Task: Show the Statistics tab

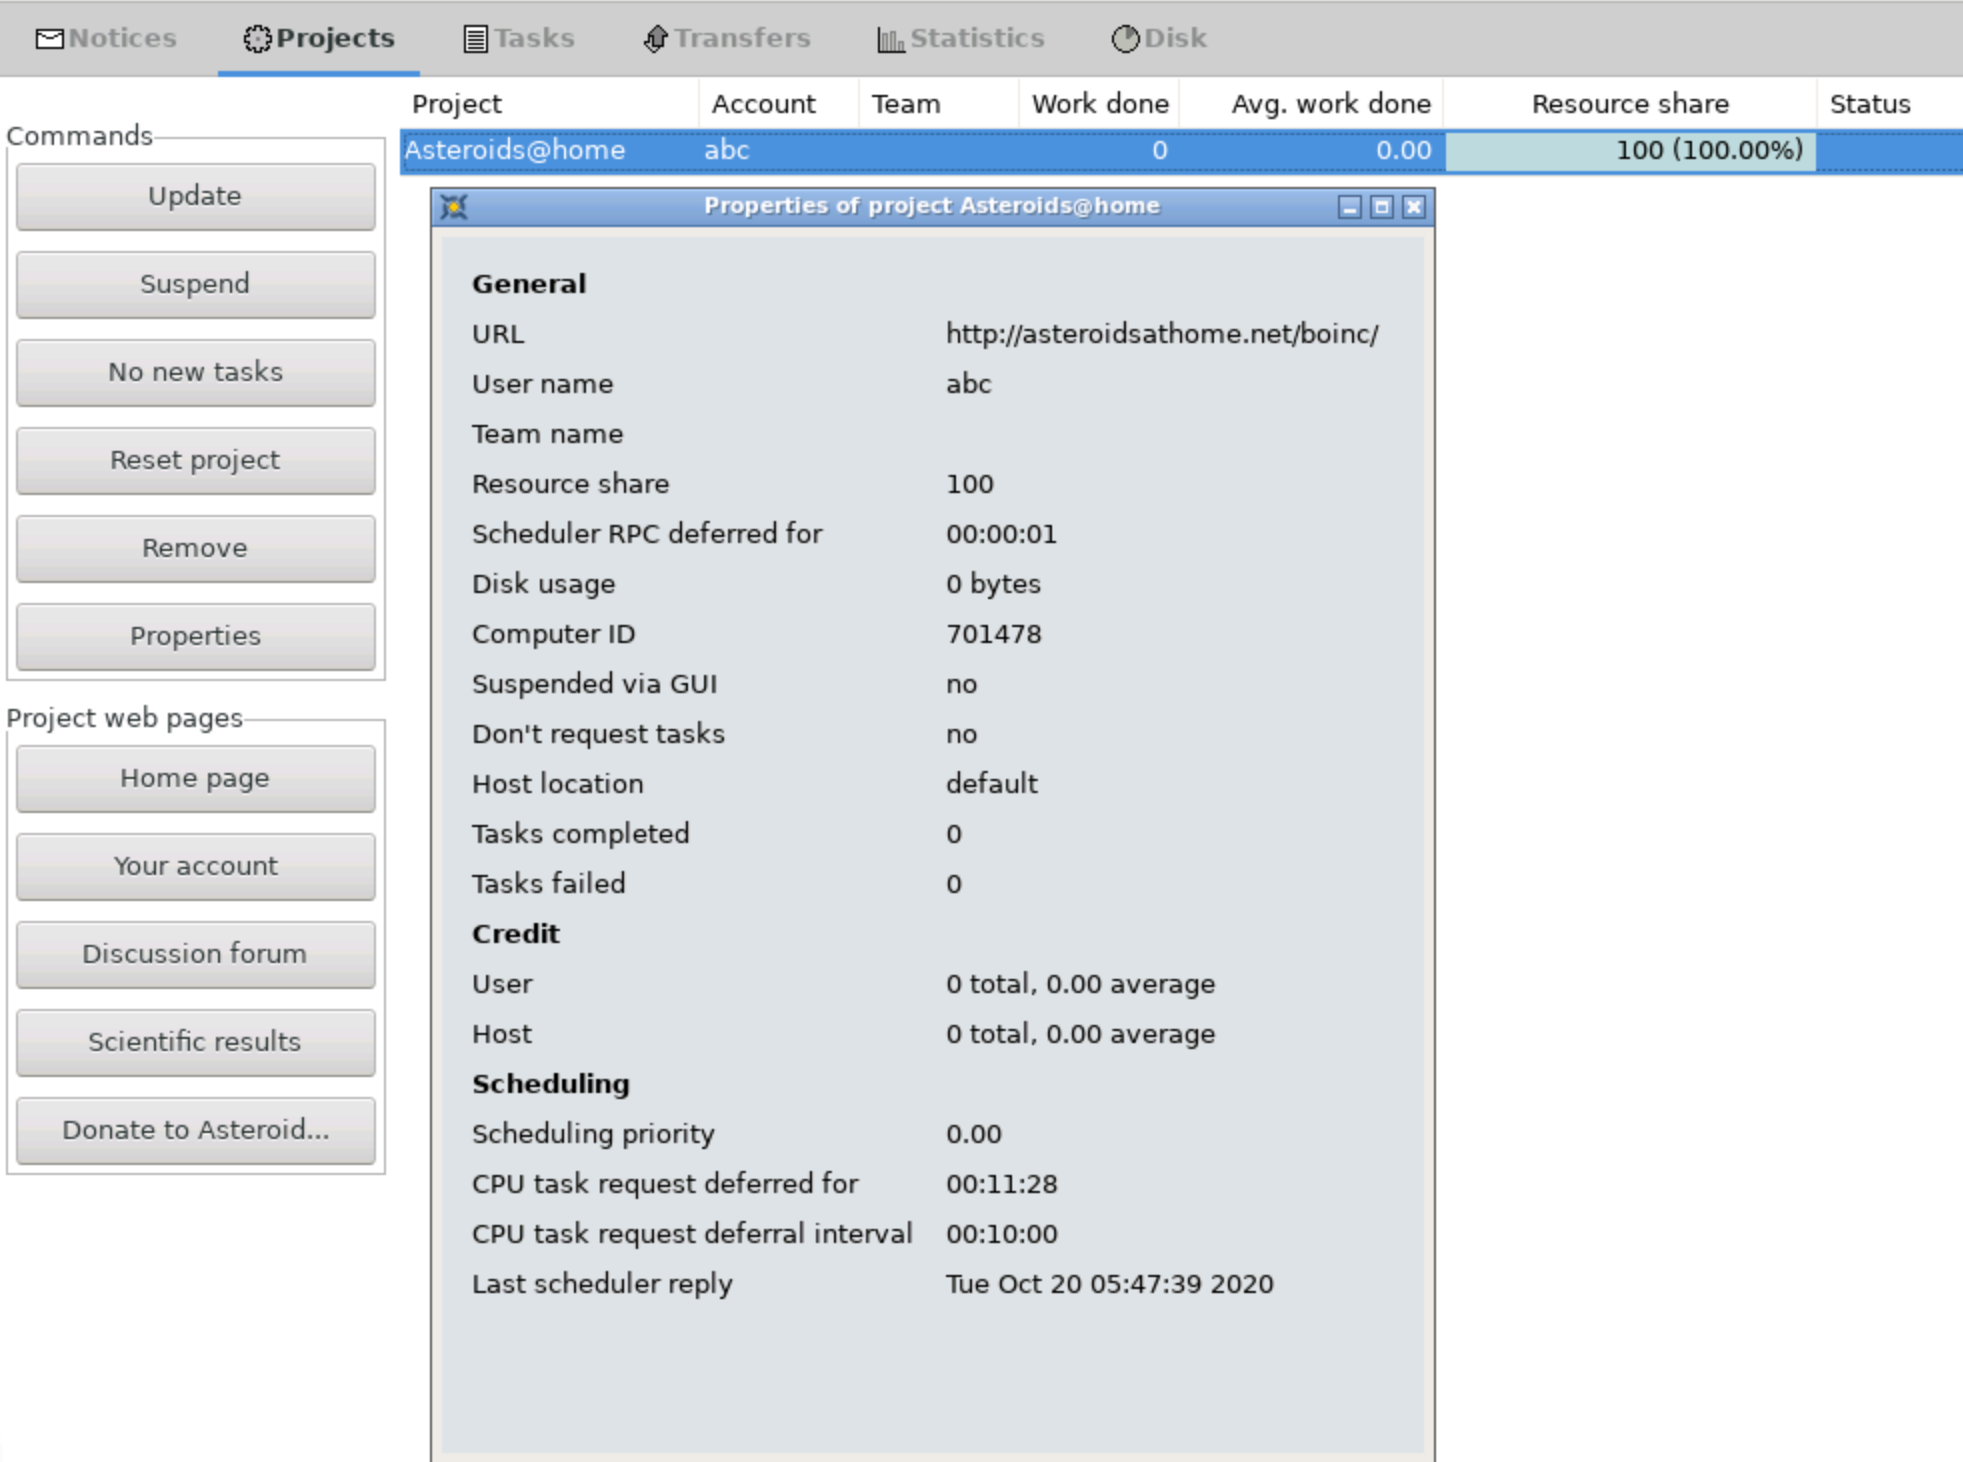Action: (961, 38)
